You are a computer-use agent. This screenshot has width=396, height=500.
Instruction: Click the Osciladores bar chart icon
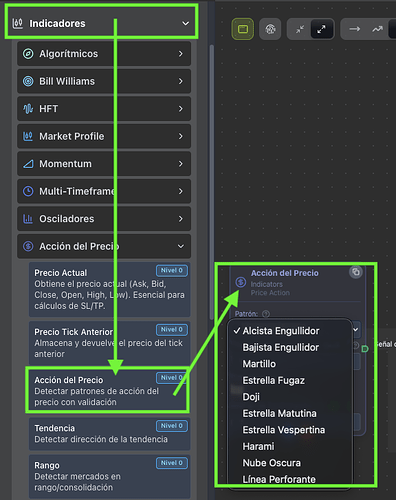[x=28, y=219]
